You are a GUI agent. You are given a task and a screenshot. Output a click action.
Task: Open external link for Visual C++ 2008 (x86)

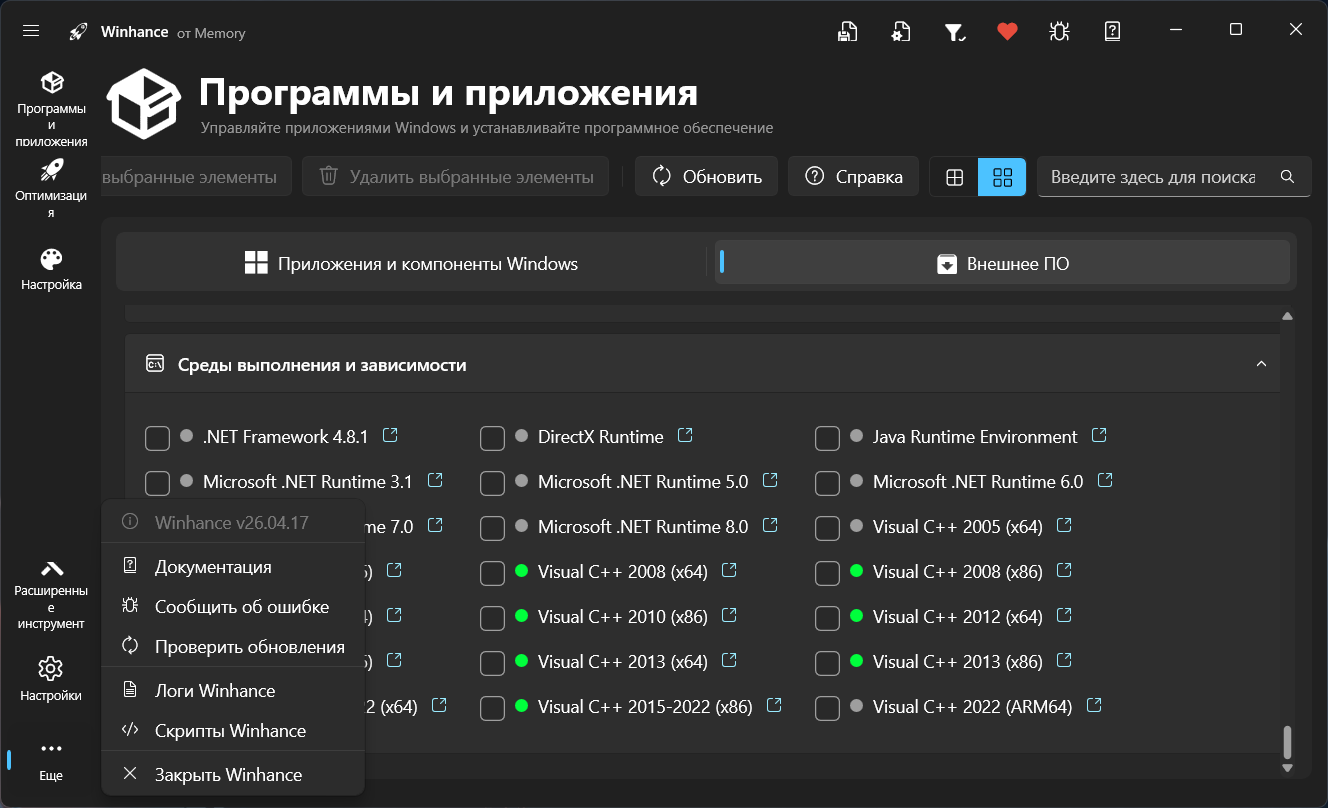point(1064,570)
